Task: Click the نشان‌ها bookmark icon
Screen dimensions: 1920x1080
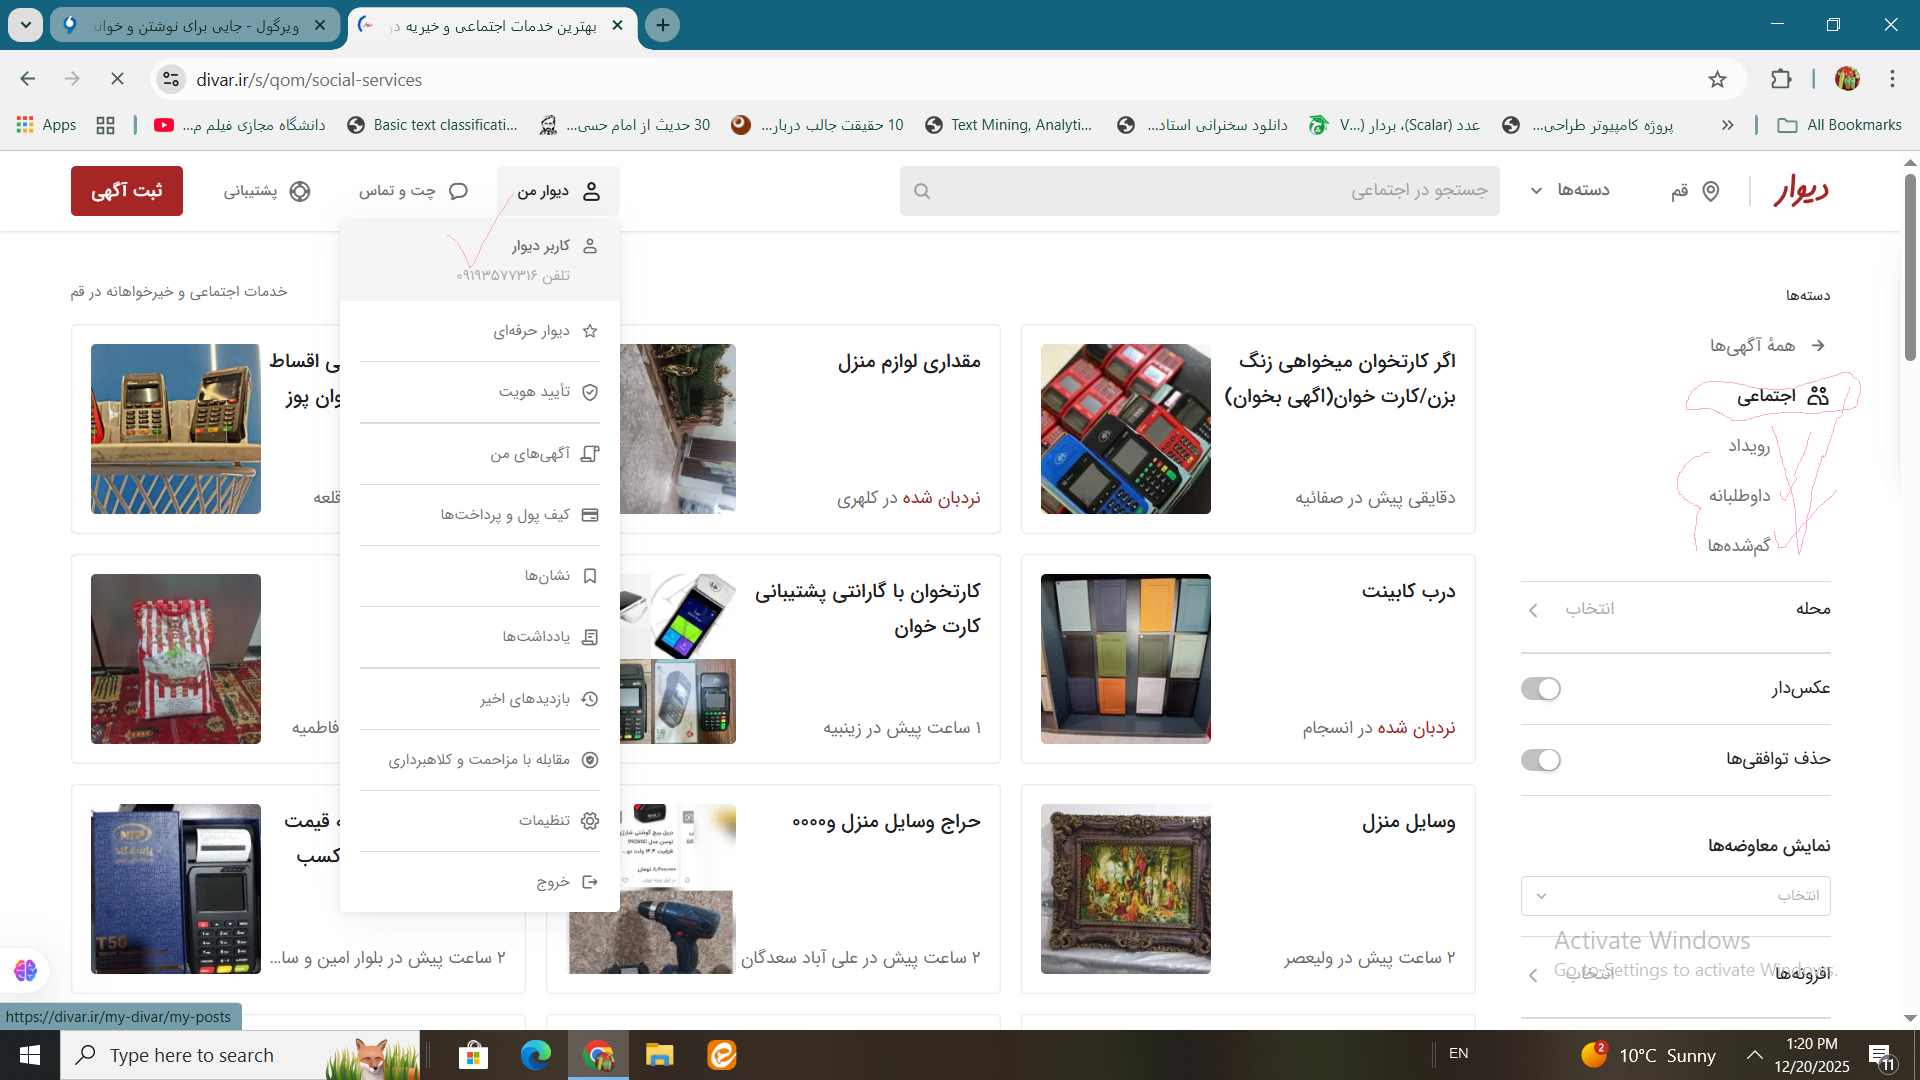Action: tap(590, 576)
